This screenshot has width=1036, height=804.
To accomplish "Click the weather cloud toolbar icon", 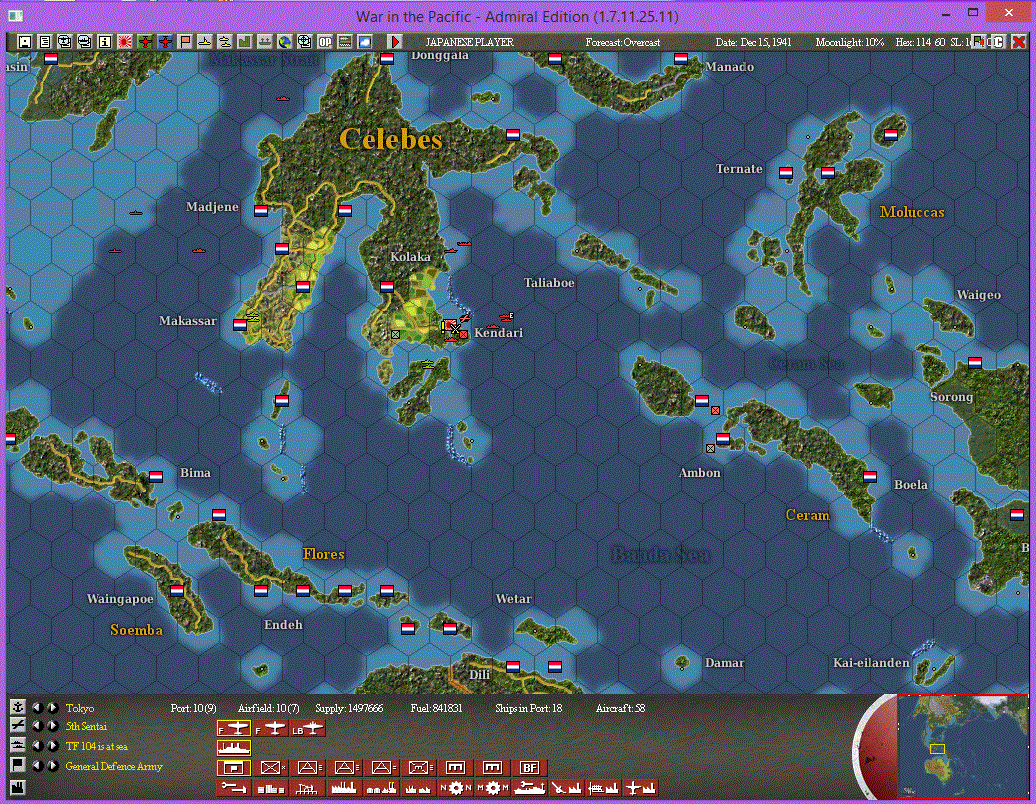I will click(365, 42).
